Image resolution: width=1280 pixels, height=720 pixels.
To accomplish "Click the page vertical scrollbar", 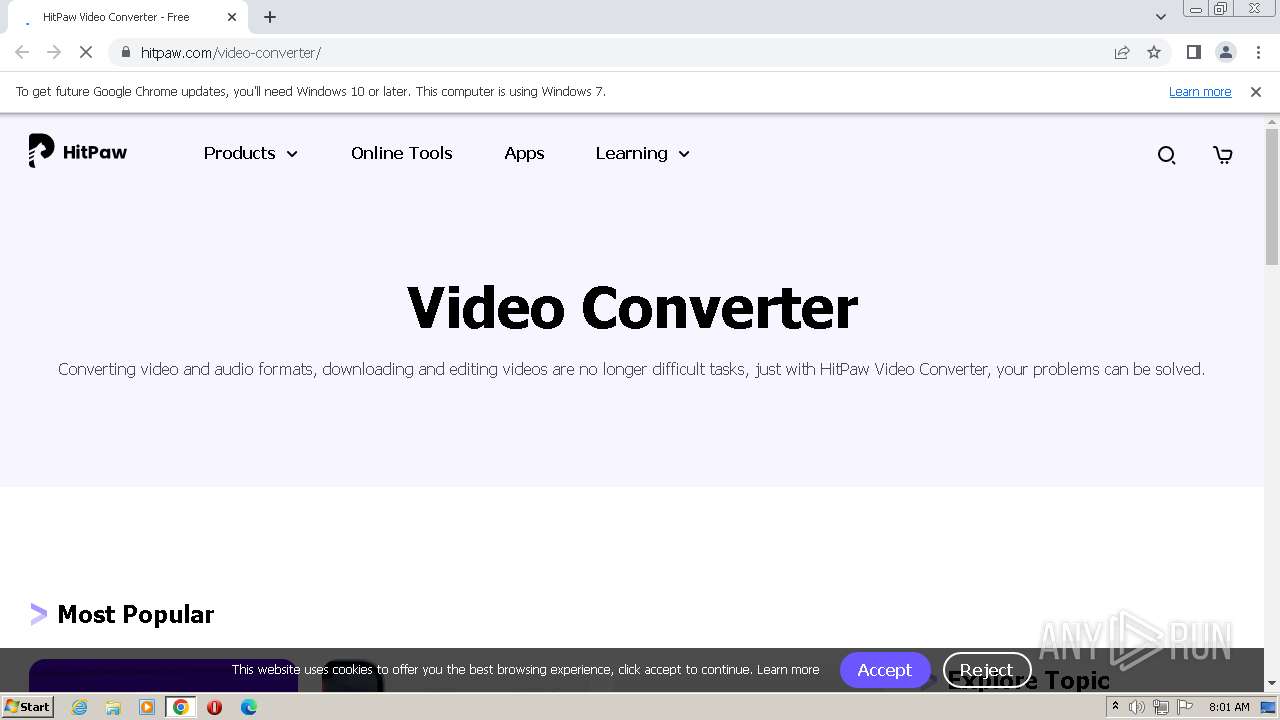I will pyautogui.click(x=1272, y=197).
